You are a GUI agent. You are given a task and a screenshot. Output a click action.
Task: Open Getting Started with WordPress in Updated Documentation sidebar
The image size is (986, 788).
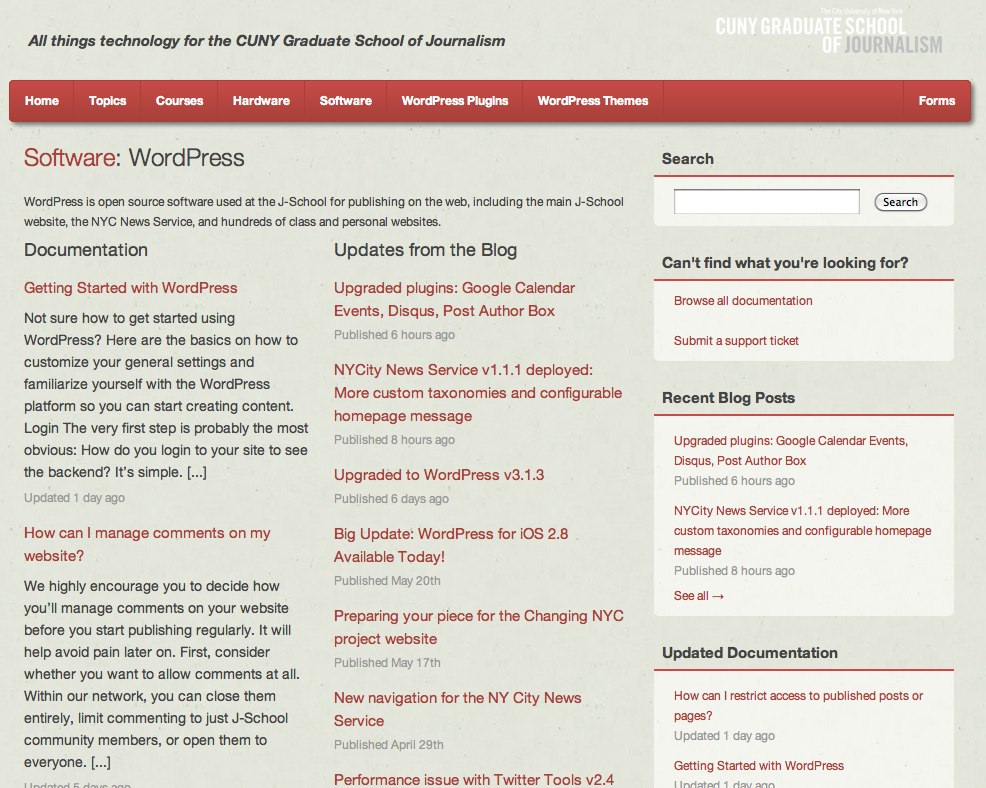coord(758,765)
